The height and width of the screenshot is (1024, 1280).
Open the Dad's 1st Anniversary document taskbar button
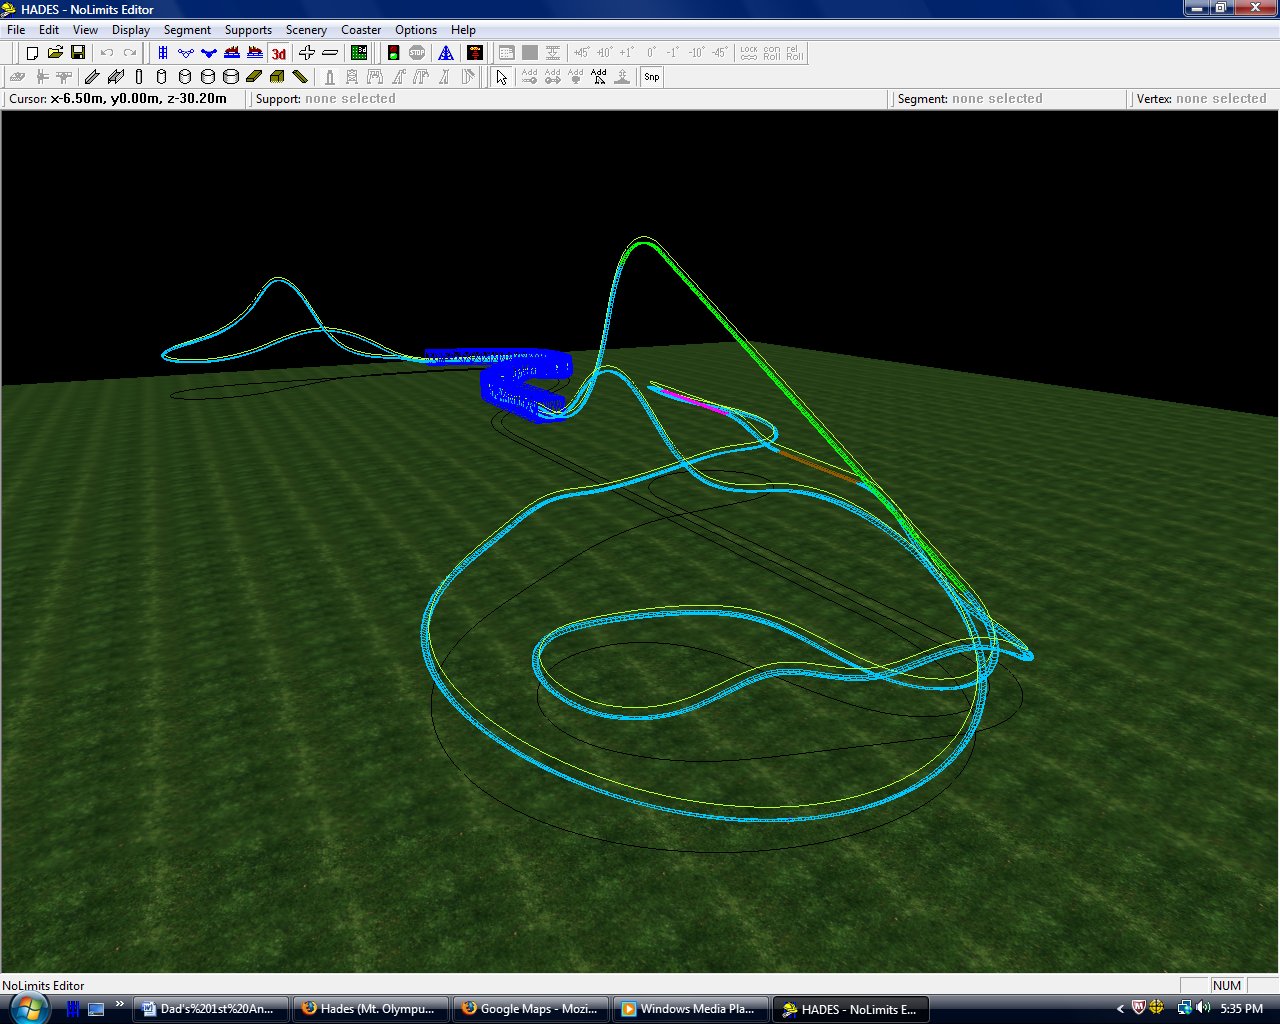click(x=211, y=1009)
